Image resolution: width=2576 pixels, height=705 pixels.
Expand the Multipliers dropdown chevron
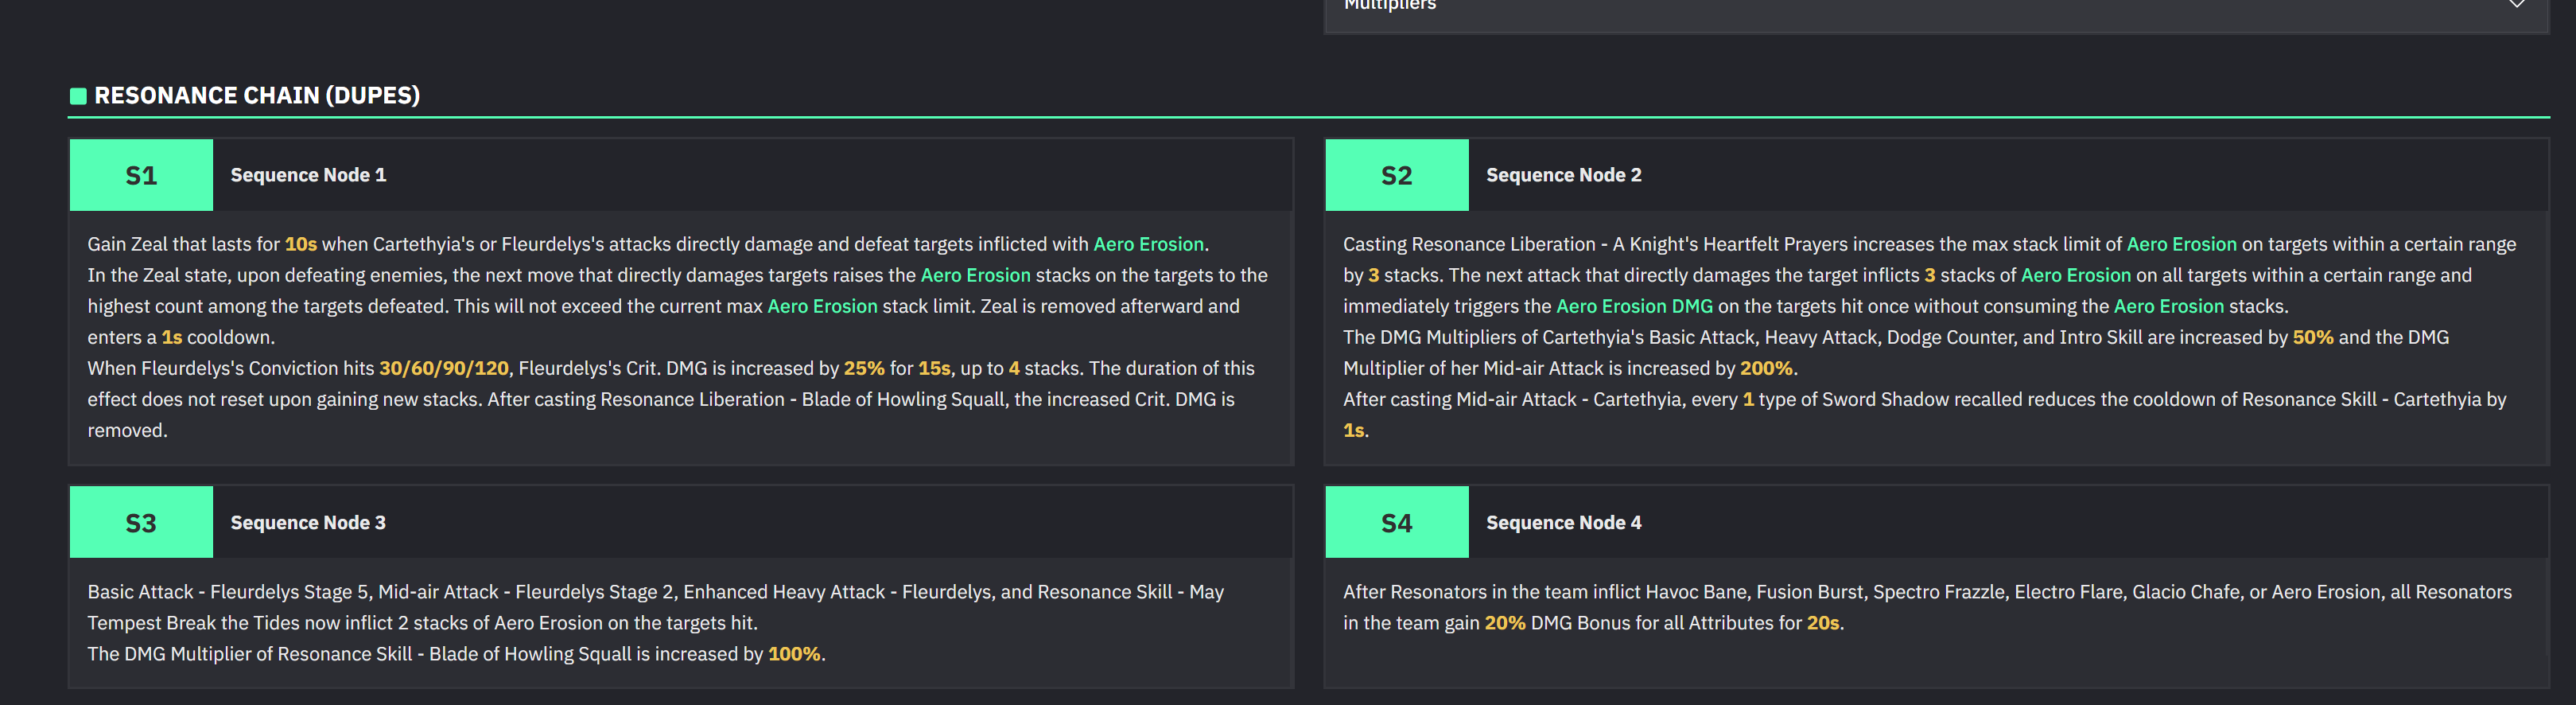(2516, 5)
